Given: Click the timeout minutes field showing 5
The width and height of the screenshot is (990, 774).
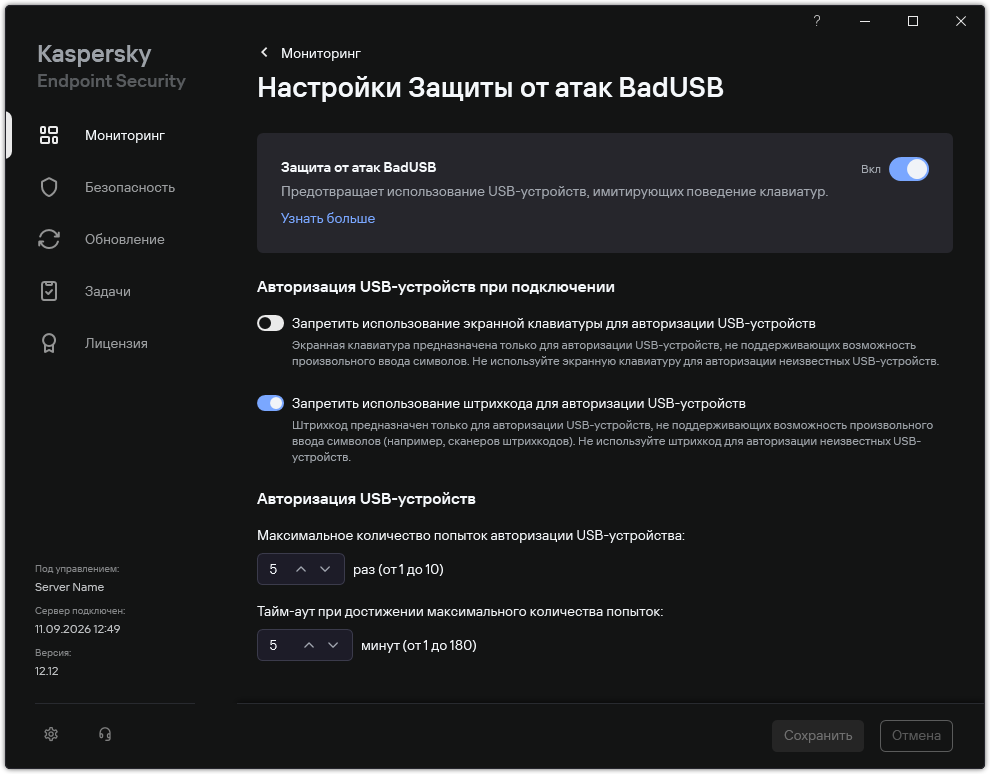Looking at the screenshot, I should coord(304,645).
